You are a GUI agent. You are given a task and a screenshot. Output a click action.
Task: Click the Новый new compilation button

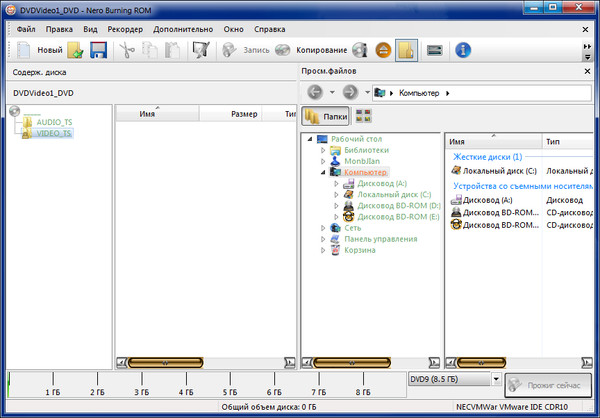(40, 49)
